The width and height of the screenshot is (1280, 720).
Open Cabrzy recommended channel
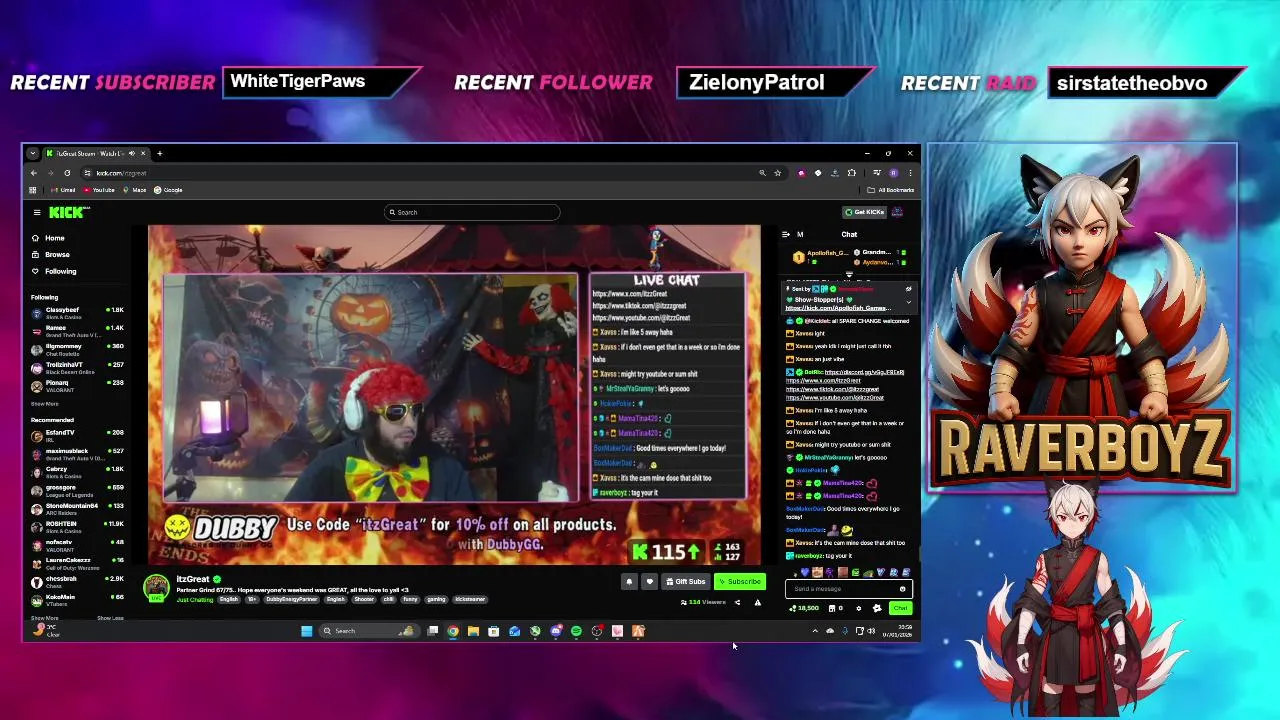click(78, 473)
